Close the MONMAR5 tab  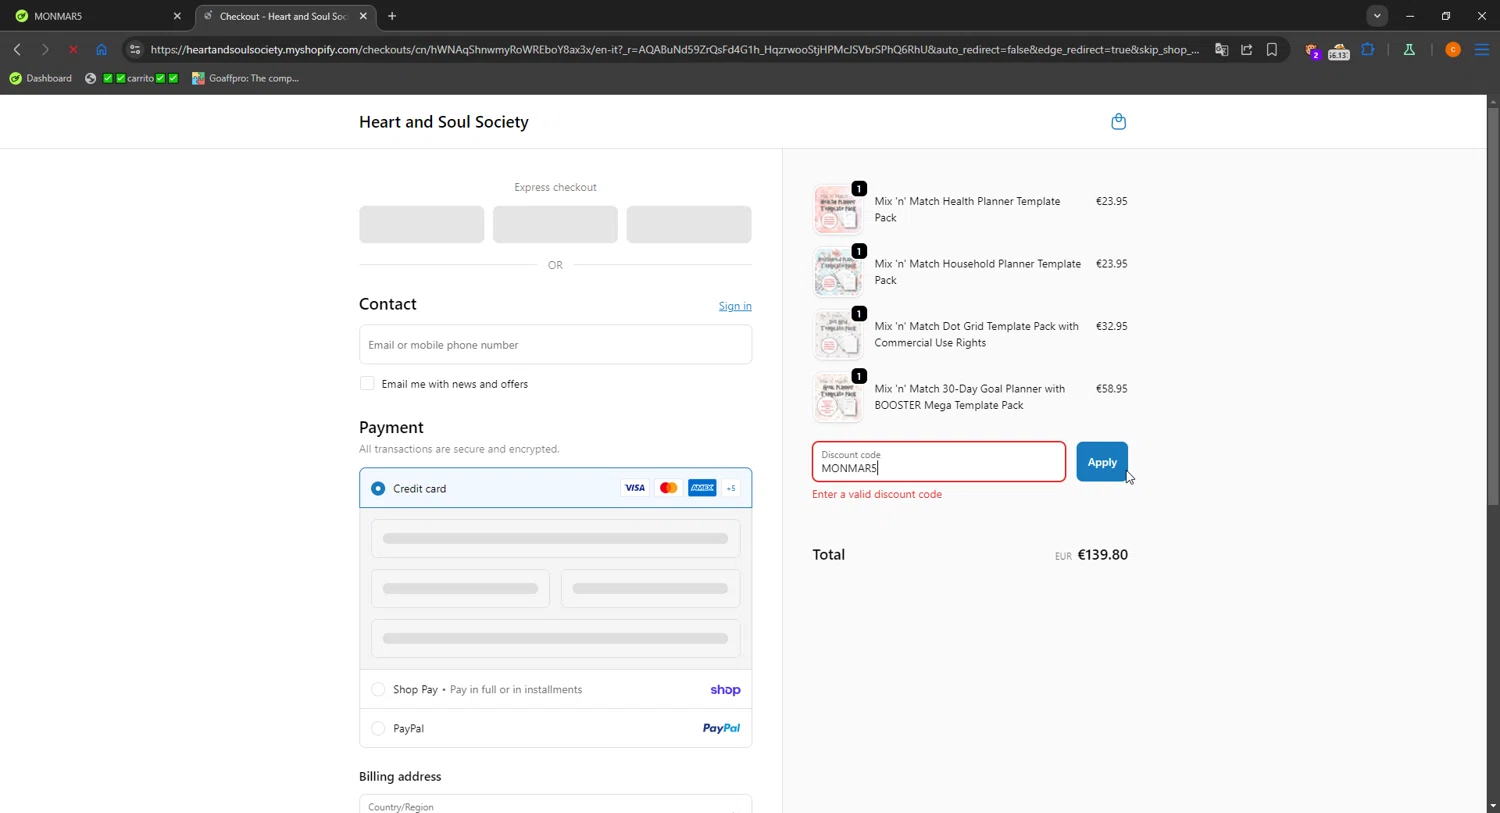coord(177,16)
